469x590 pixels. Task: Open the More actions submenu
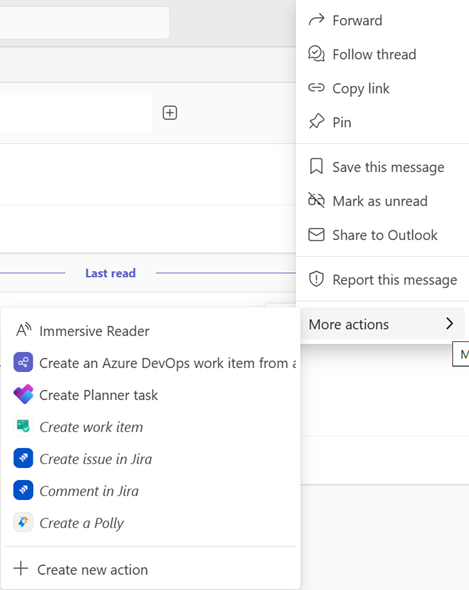(383, 324)
